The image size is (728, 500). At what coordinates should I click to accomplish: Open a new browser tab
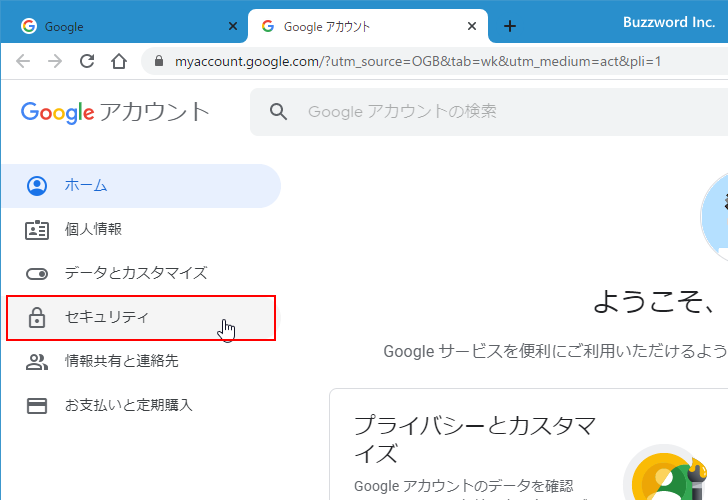coord(510,26)
